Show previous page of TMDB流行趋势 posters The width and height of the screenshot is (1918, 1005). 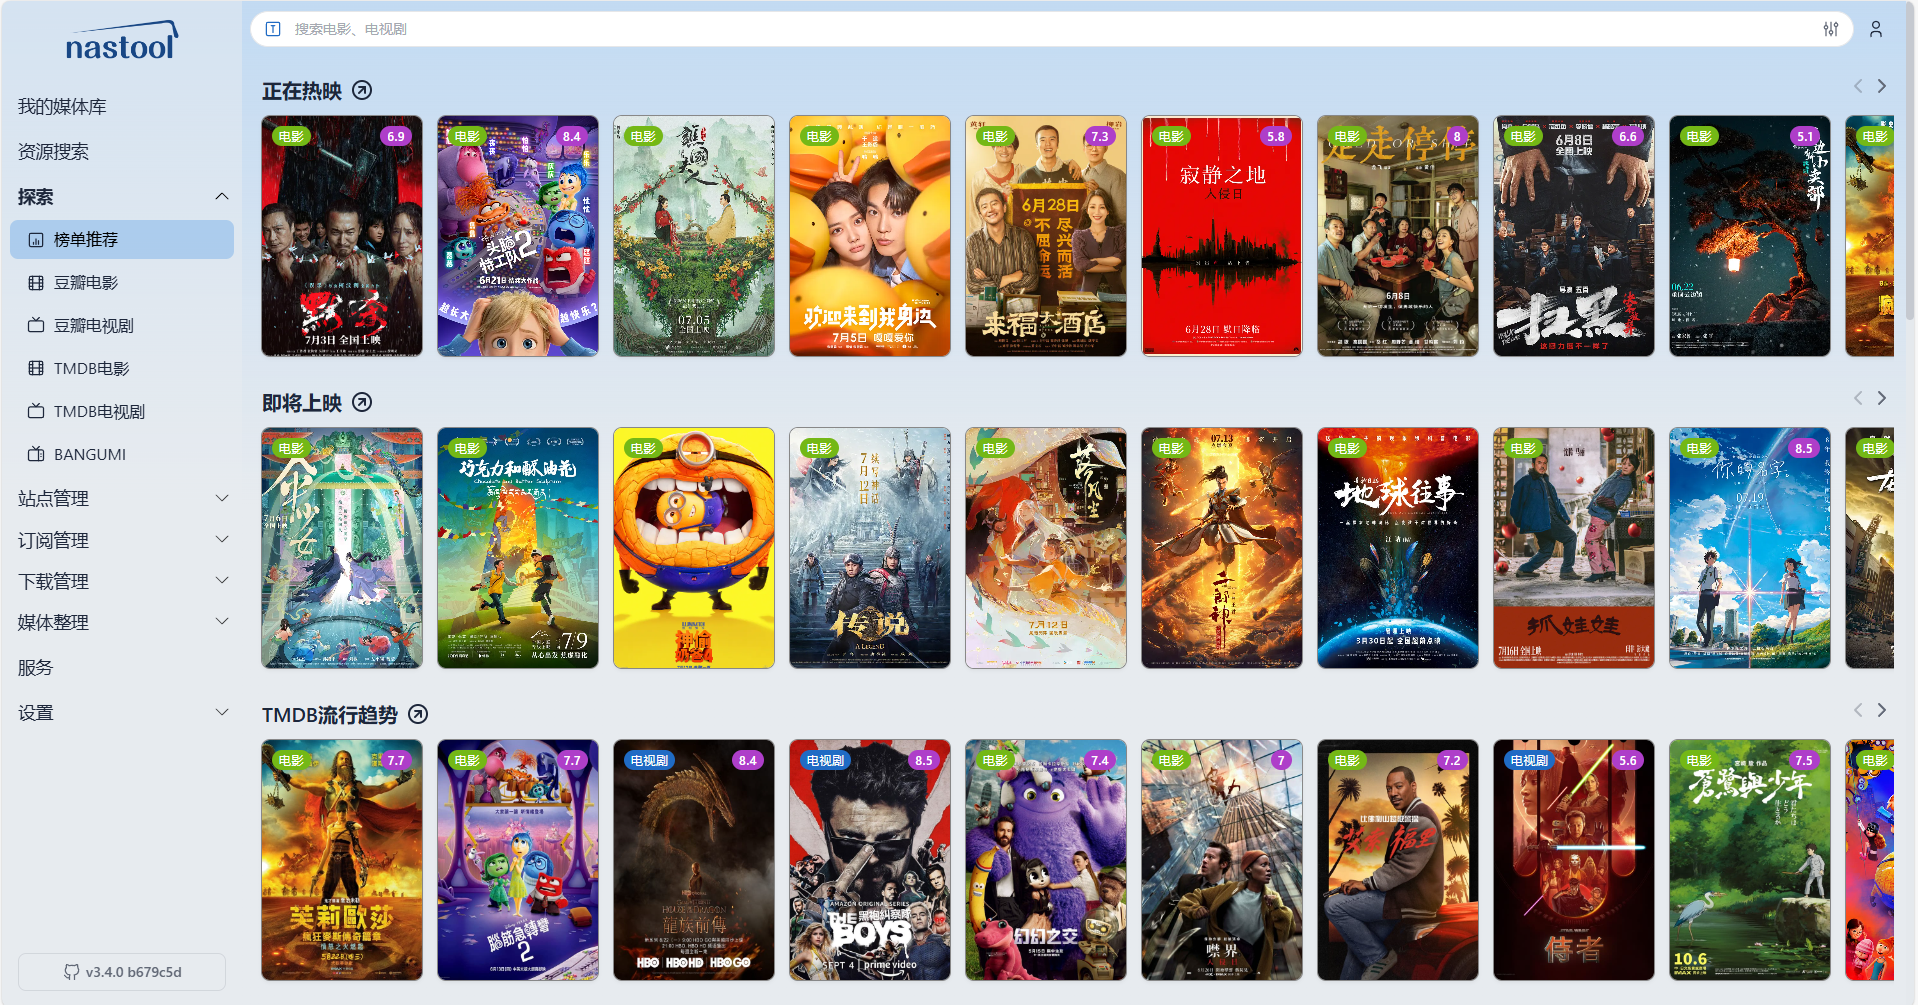click(1858, 710)
